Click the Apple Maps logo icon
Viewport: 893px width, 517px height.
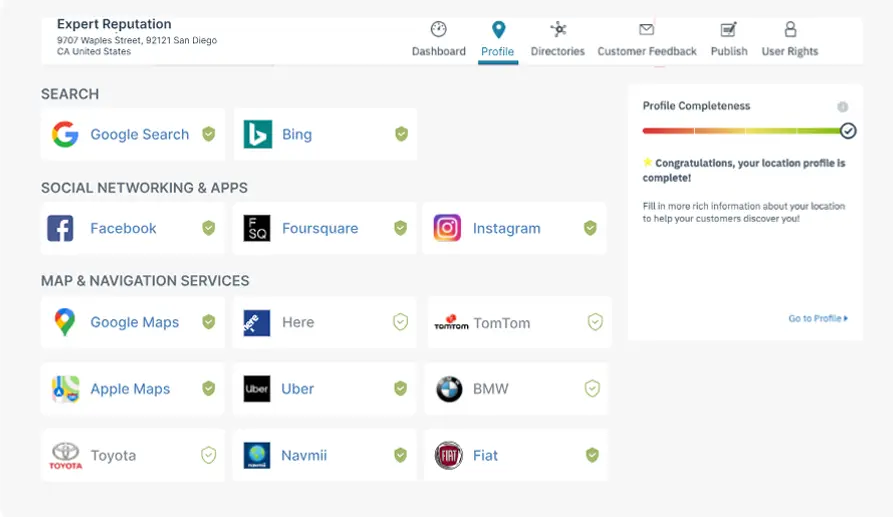[65, 389]
